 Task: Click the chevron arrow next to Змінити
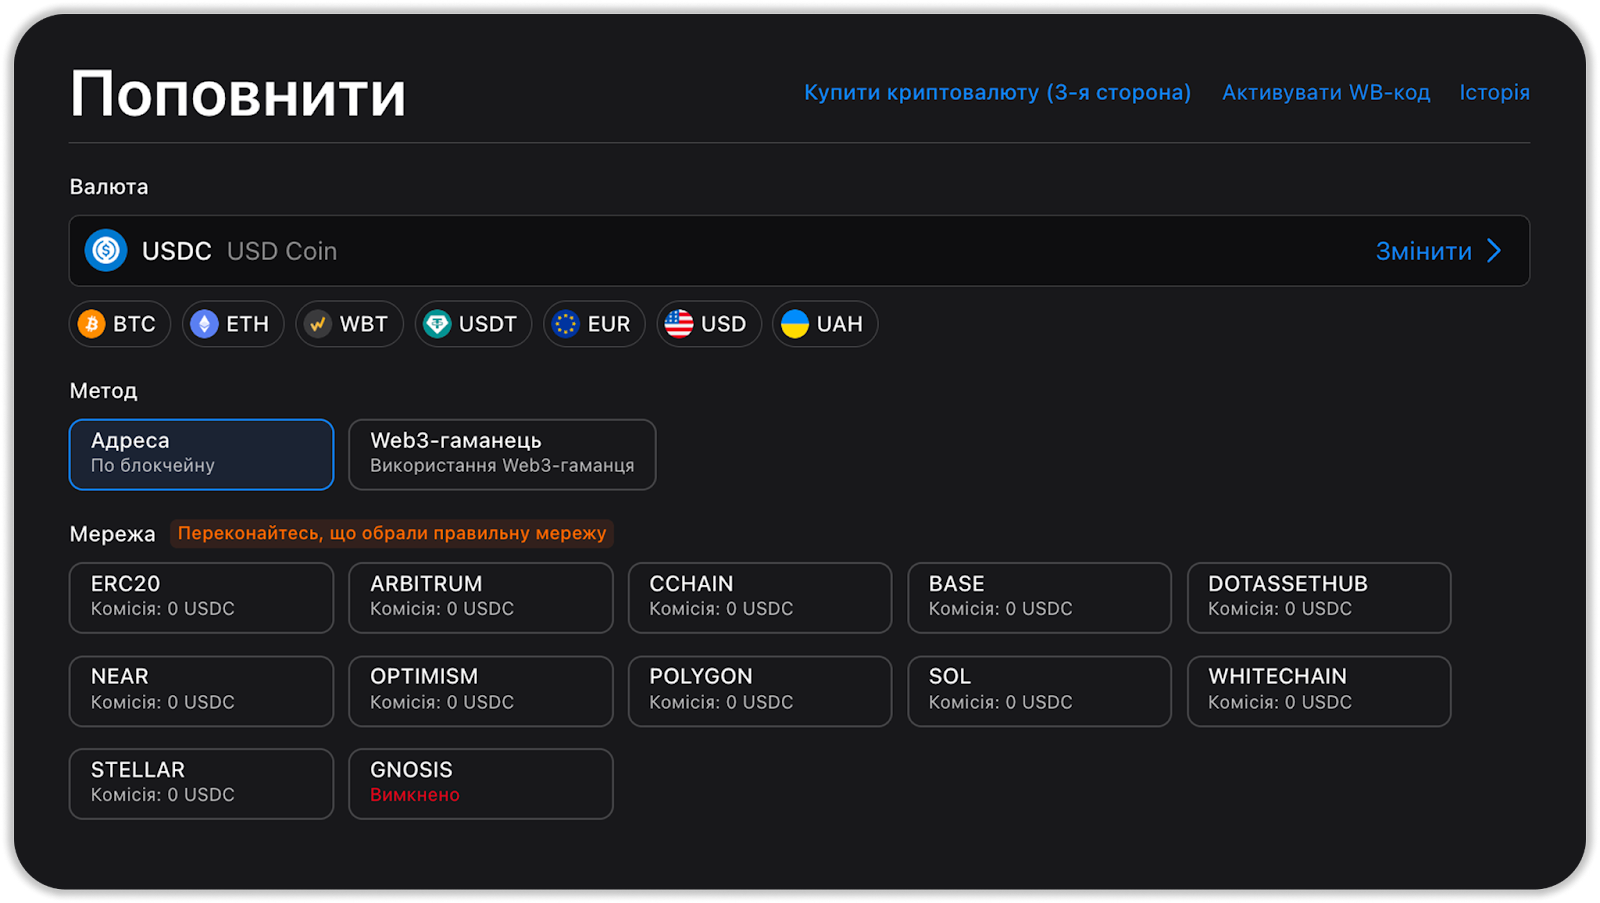point(1494,251)
